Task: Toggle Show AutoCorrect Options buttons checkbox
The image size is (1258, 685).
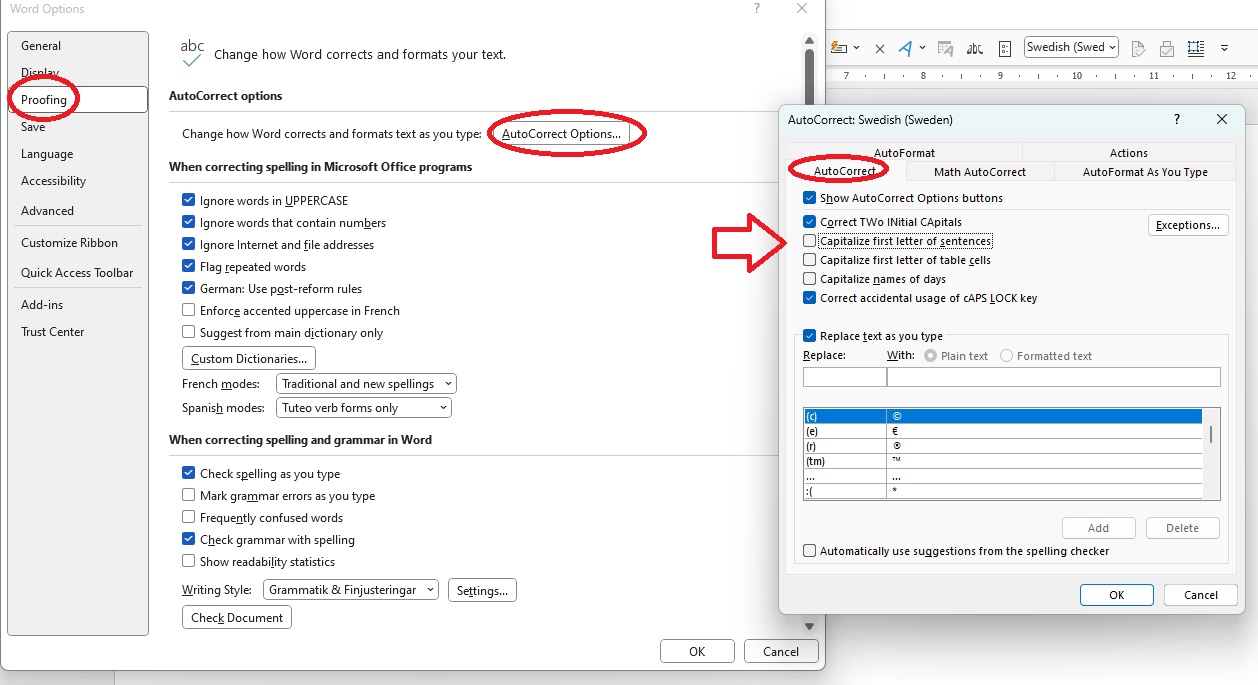Action: 810,198
